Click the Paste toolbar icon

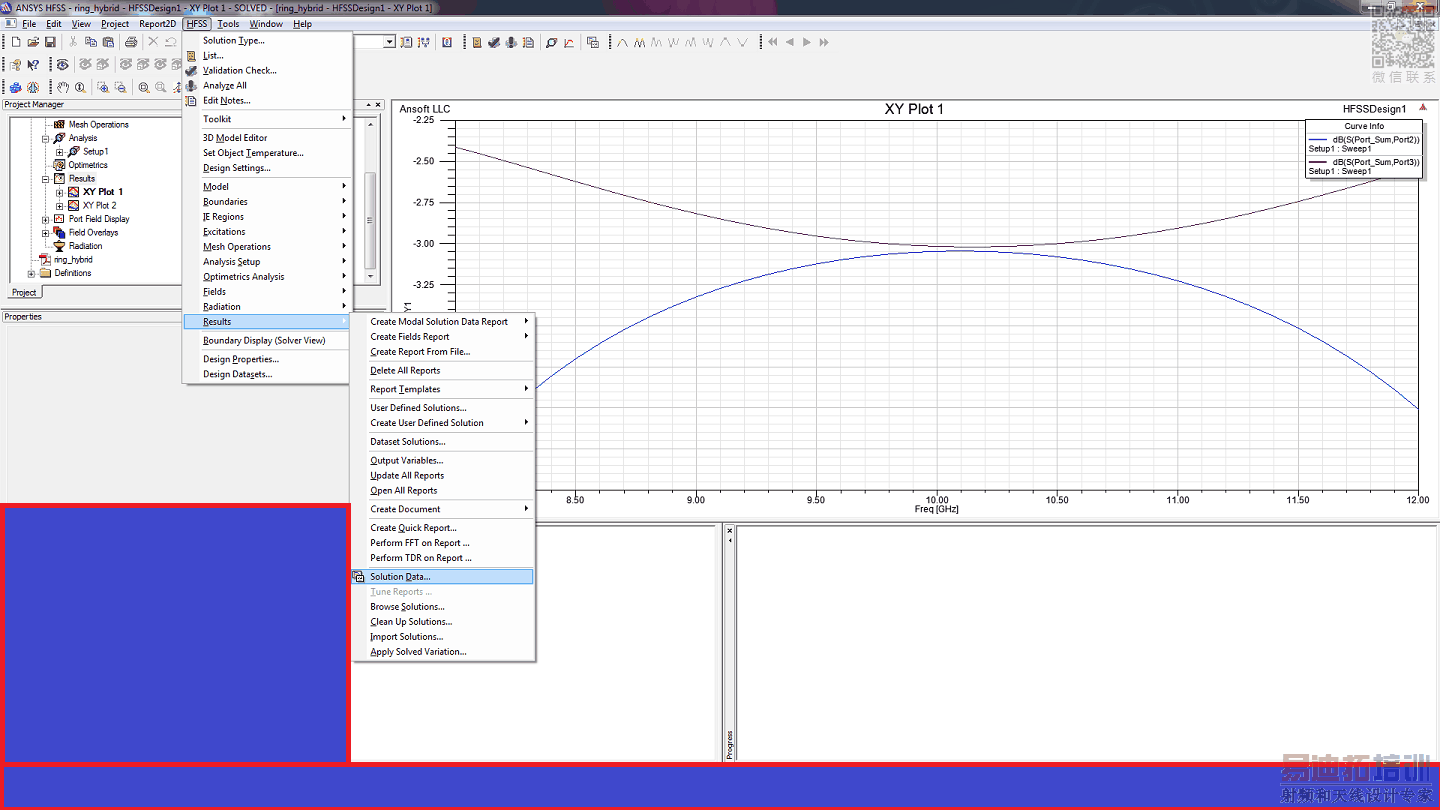pyautogui.click(x=107, y=42)
